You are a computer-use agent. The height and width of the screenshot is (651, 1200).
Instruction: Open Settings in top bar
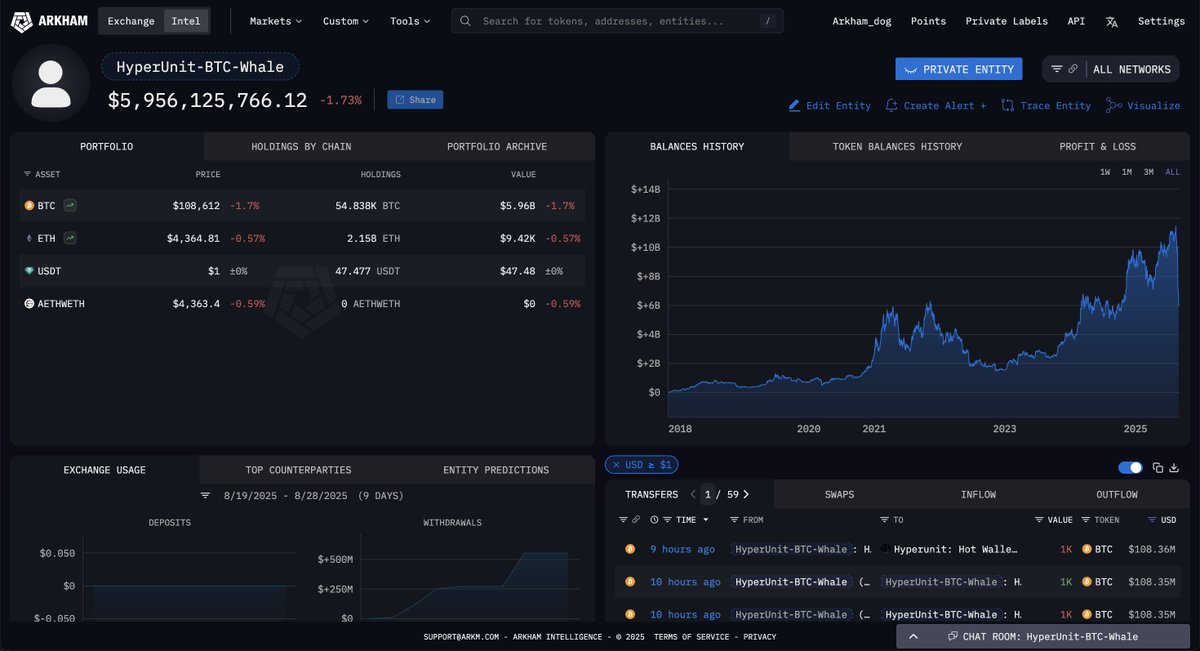coord(1161,21)
